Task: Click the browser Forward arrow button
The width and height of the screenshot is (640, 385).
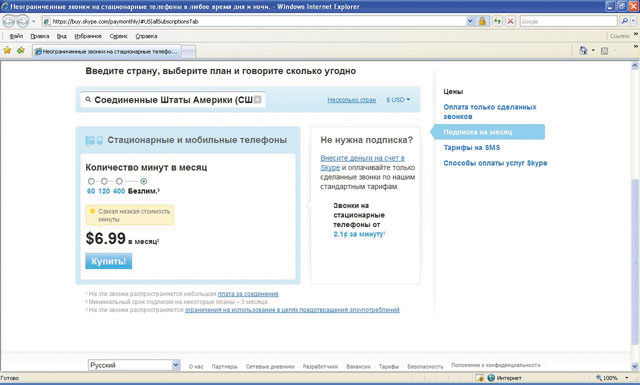Action: pyautogui.click(x=22, y=21)
